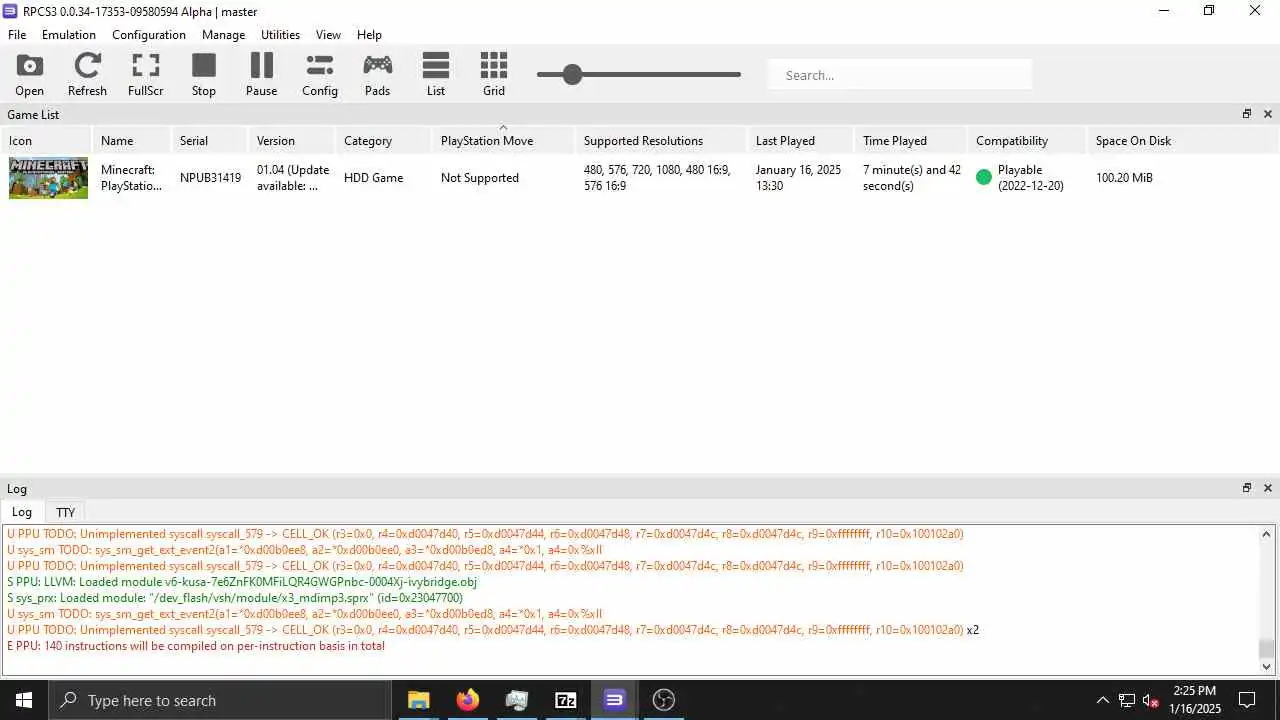1280x720 pixels.
Task: Sort by the Name column header
Action: (x=132, y=141)
